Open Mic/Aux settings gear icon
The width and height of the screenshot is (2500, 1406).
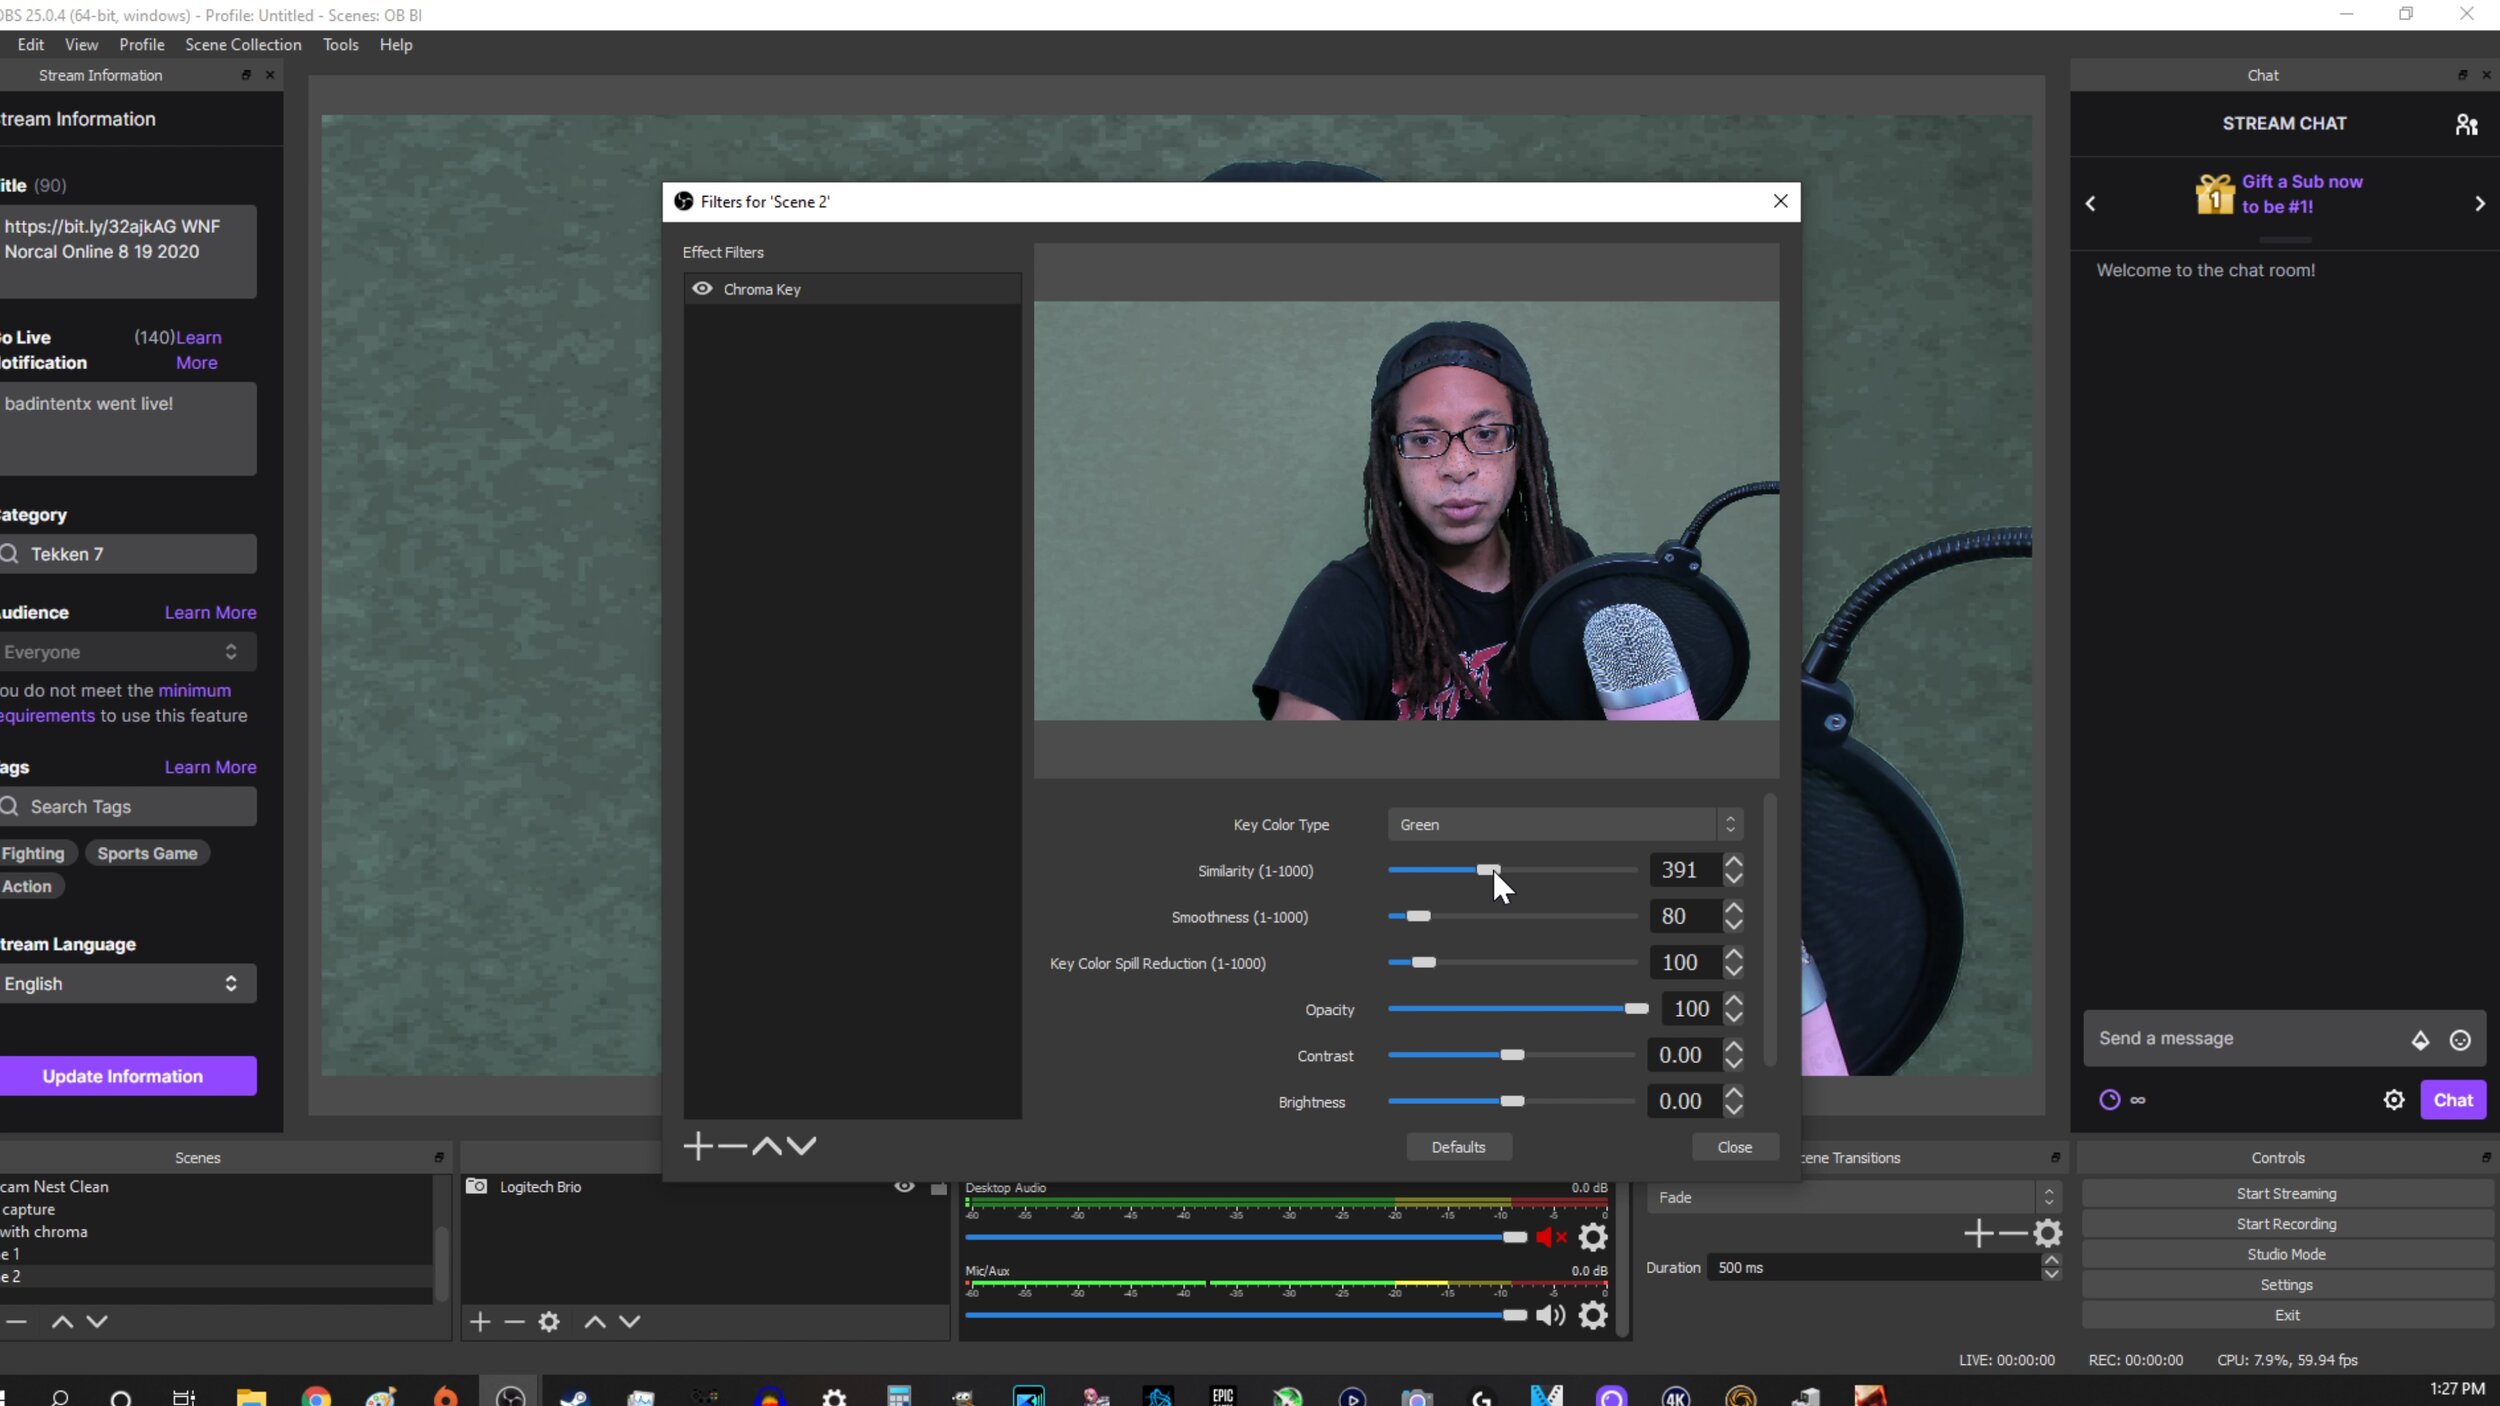1593,1315
